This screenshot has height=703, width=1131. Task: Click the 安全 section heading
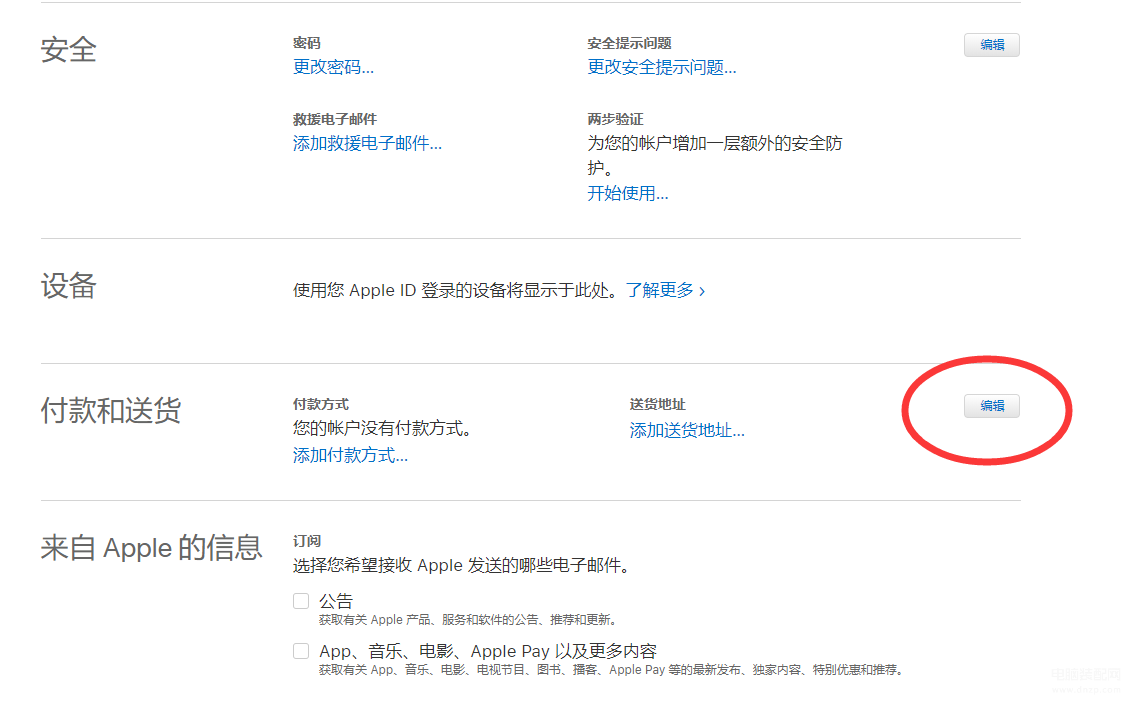click(x=68, y=50)
